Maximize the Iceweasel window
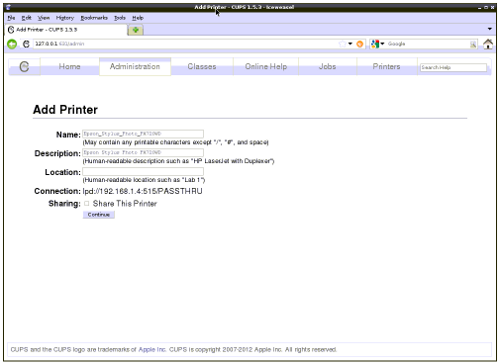The image size is (500, 363). click(486, 7)
